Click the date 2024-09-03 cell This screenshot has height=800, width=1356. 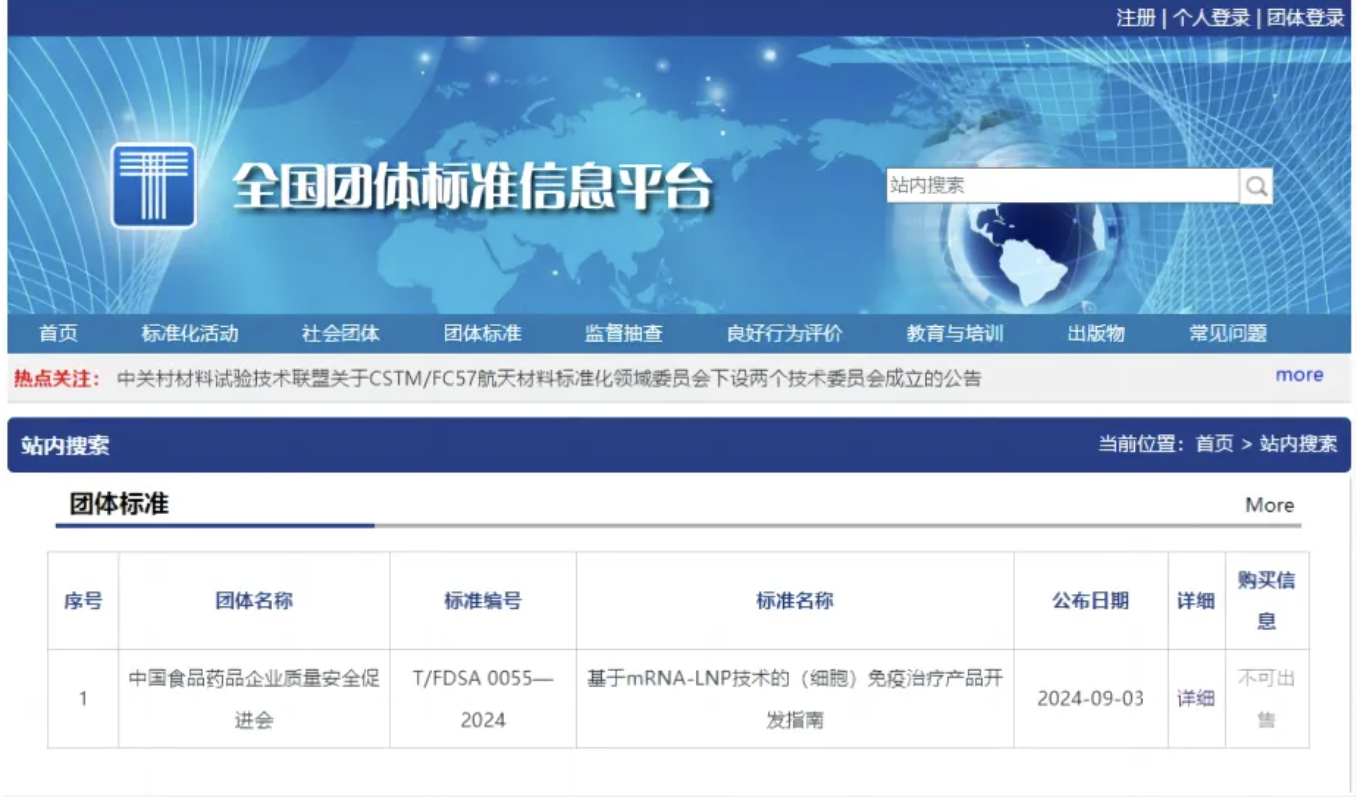coord(1091,699)
